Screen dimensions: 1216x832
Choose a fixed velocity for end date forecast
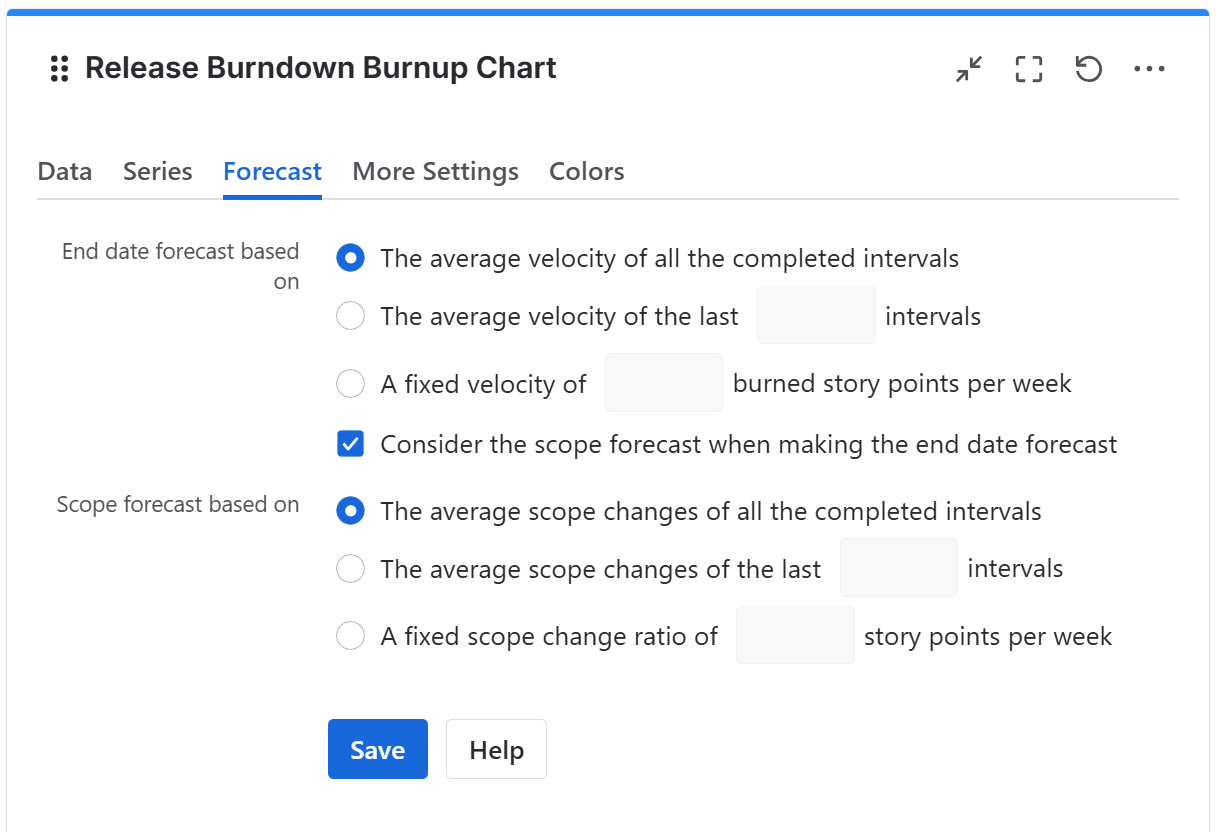(x=350, y=383)
